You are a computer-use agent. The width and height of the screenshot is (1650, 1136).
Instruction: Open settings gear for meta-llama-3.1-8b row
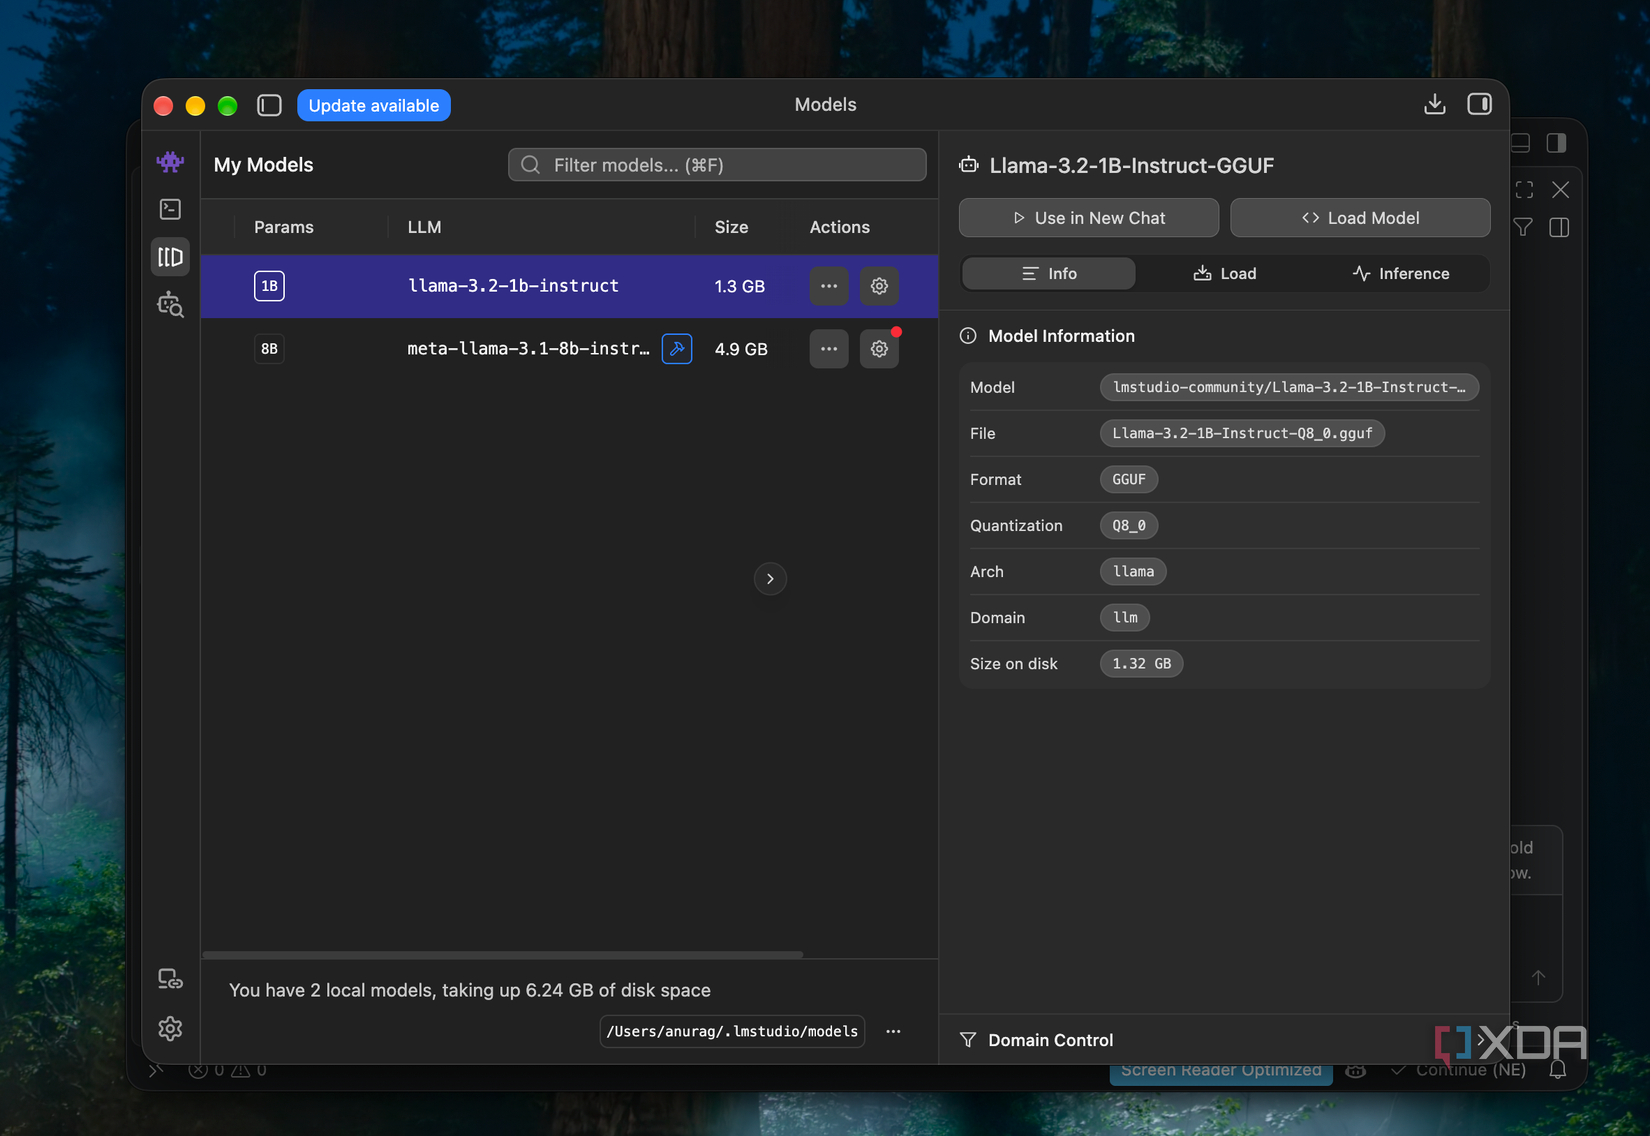[879, 349]
